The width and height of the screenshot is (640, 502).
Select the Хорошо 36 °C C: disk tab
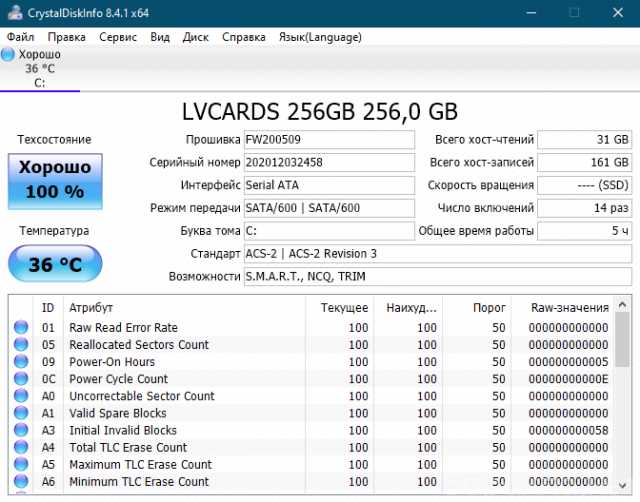[x=40, y=69]
